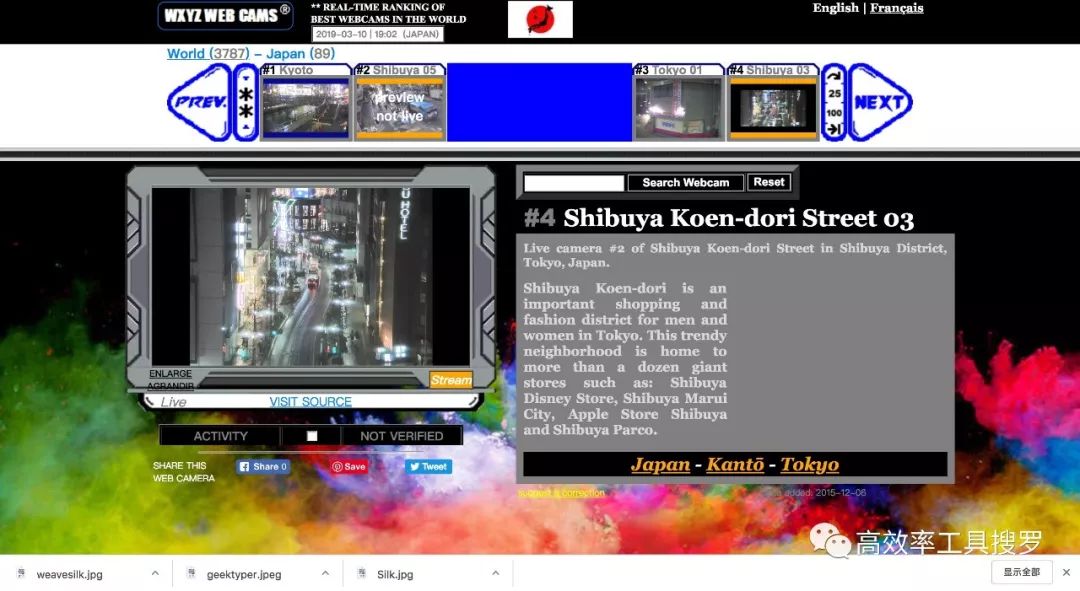This screenshot has height=591, width=1080.
Task: Click the Reset button
Action: click(769, 182)
